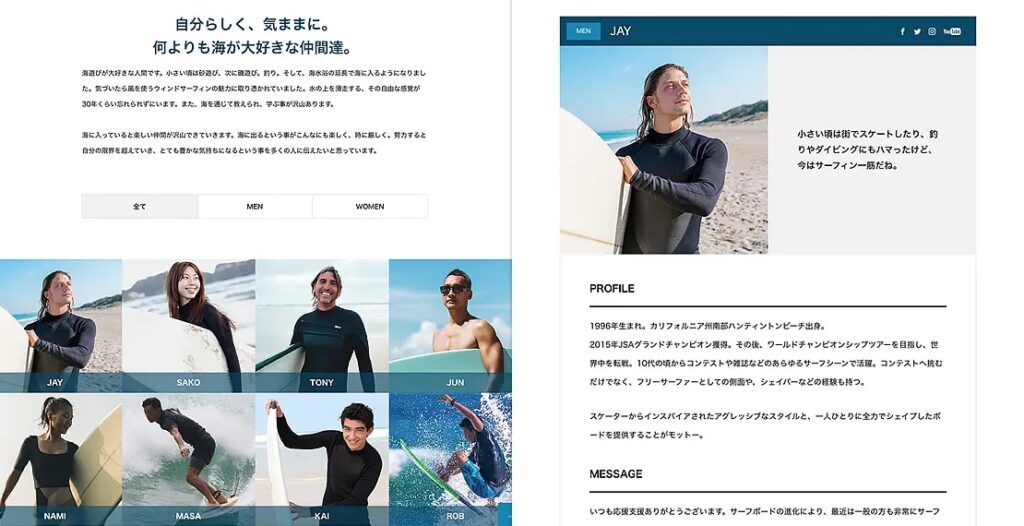Open JUN's profile thumbnail
Screen dimensions: 1024x526
tap(450, 325)
